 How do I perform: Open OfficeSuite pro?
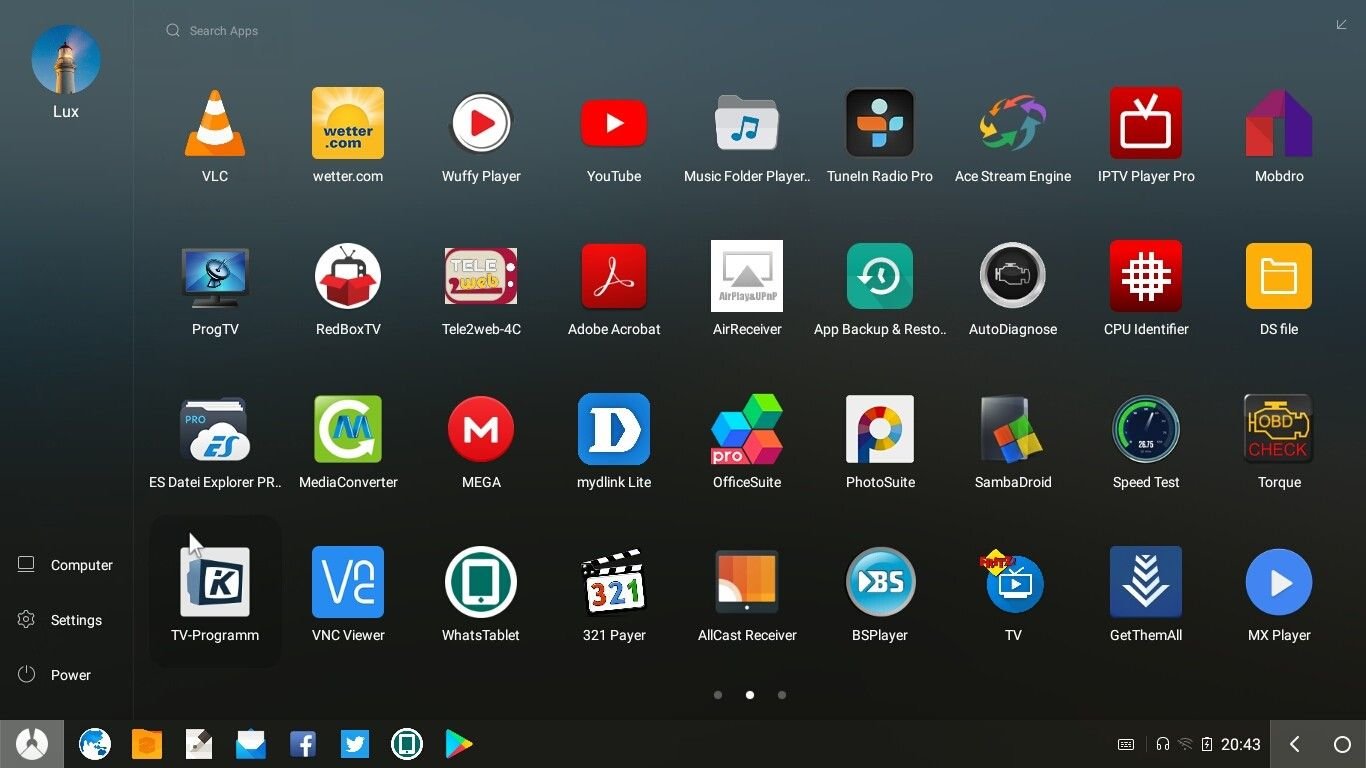[747, 429]
